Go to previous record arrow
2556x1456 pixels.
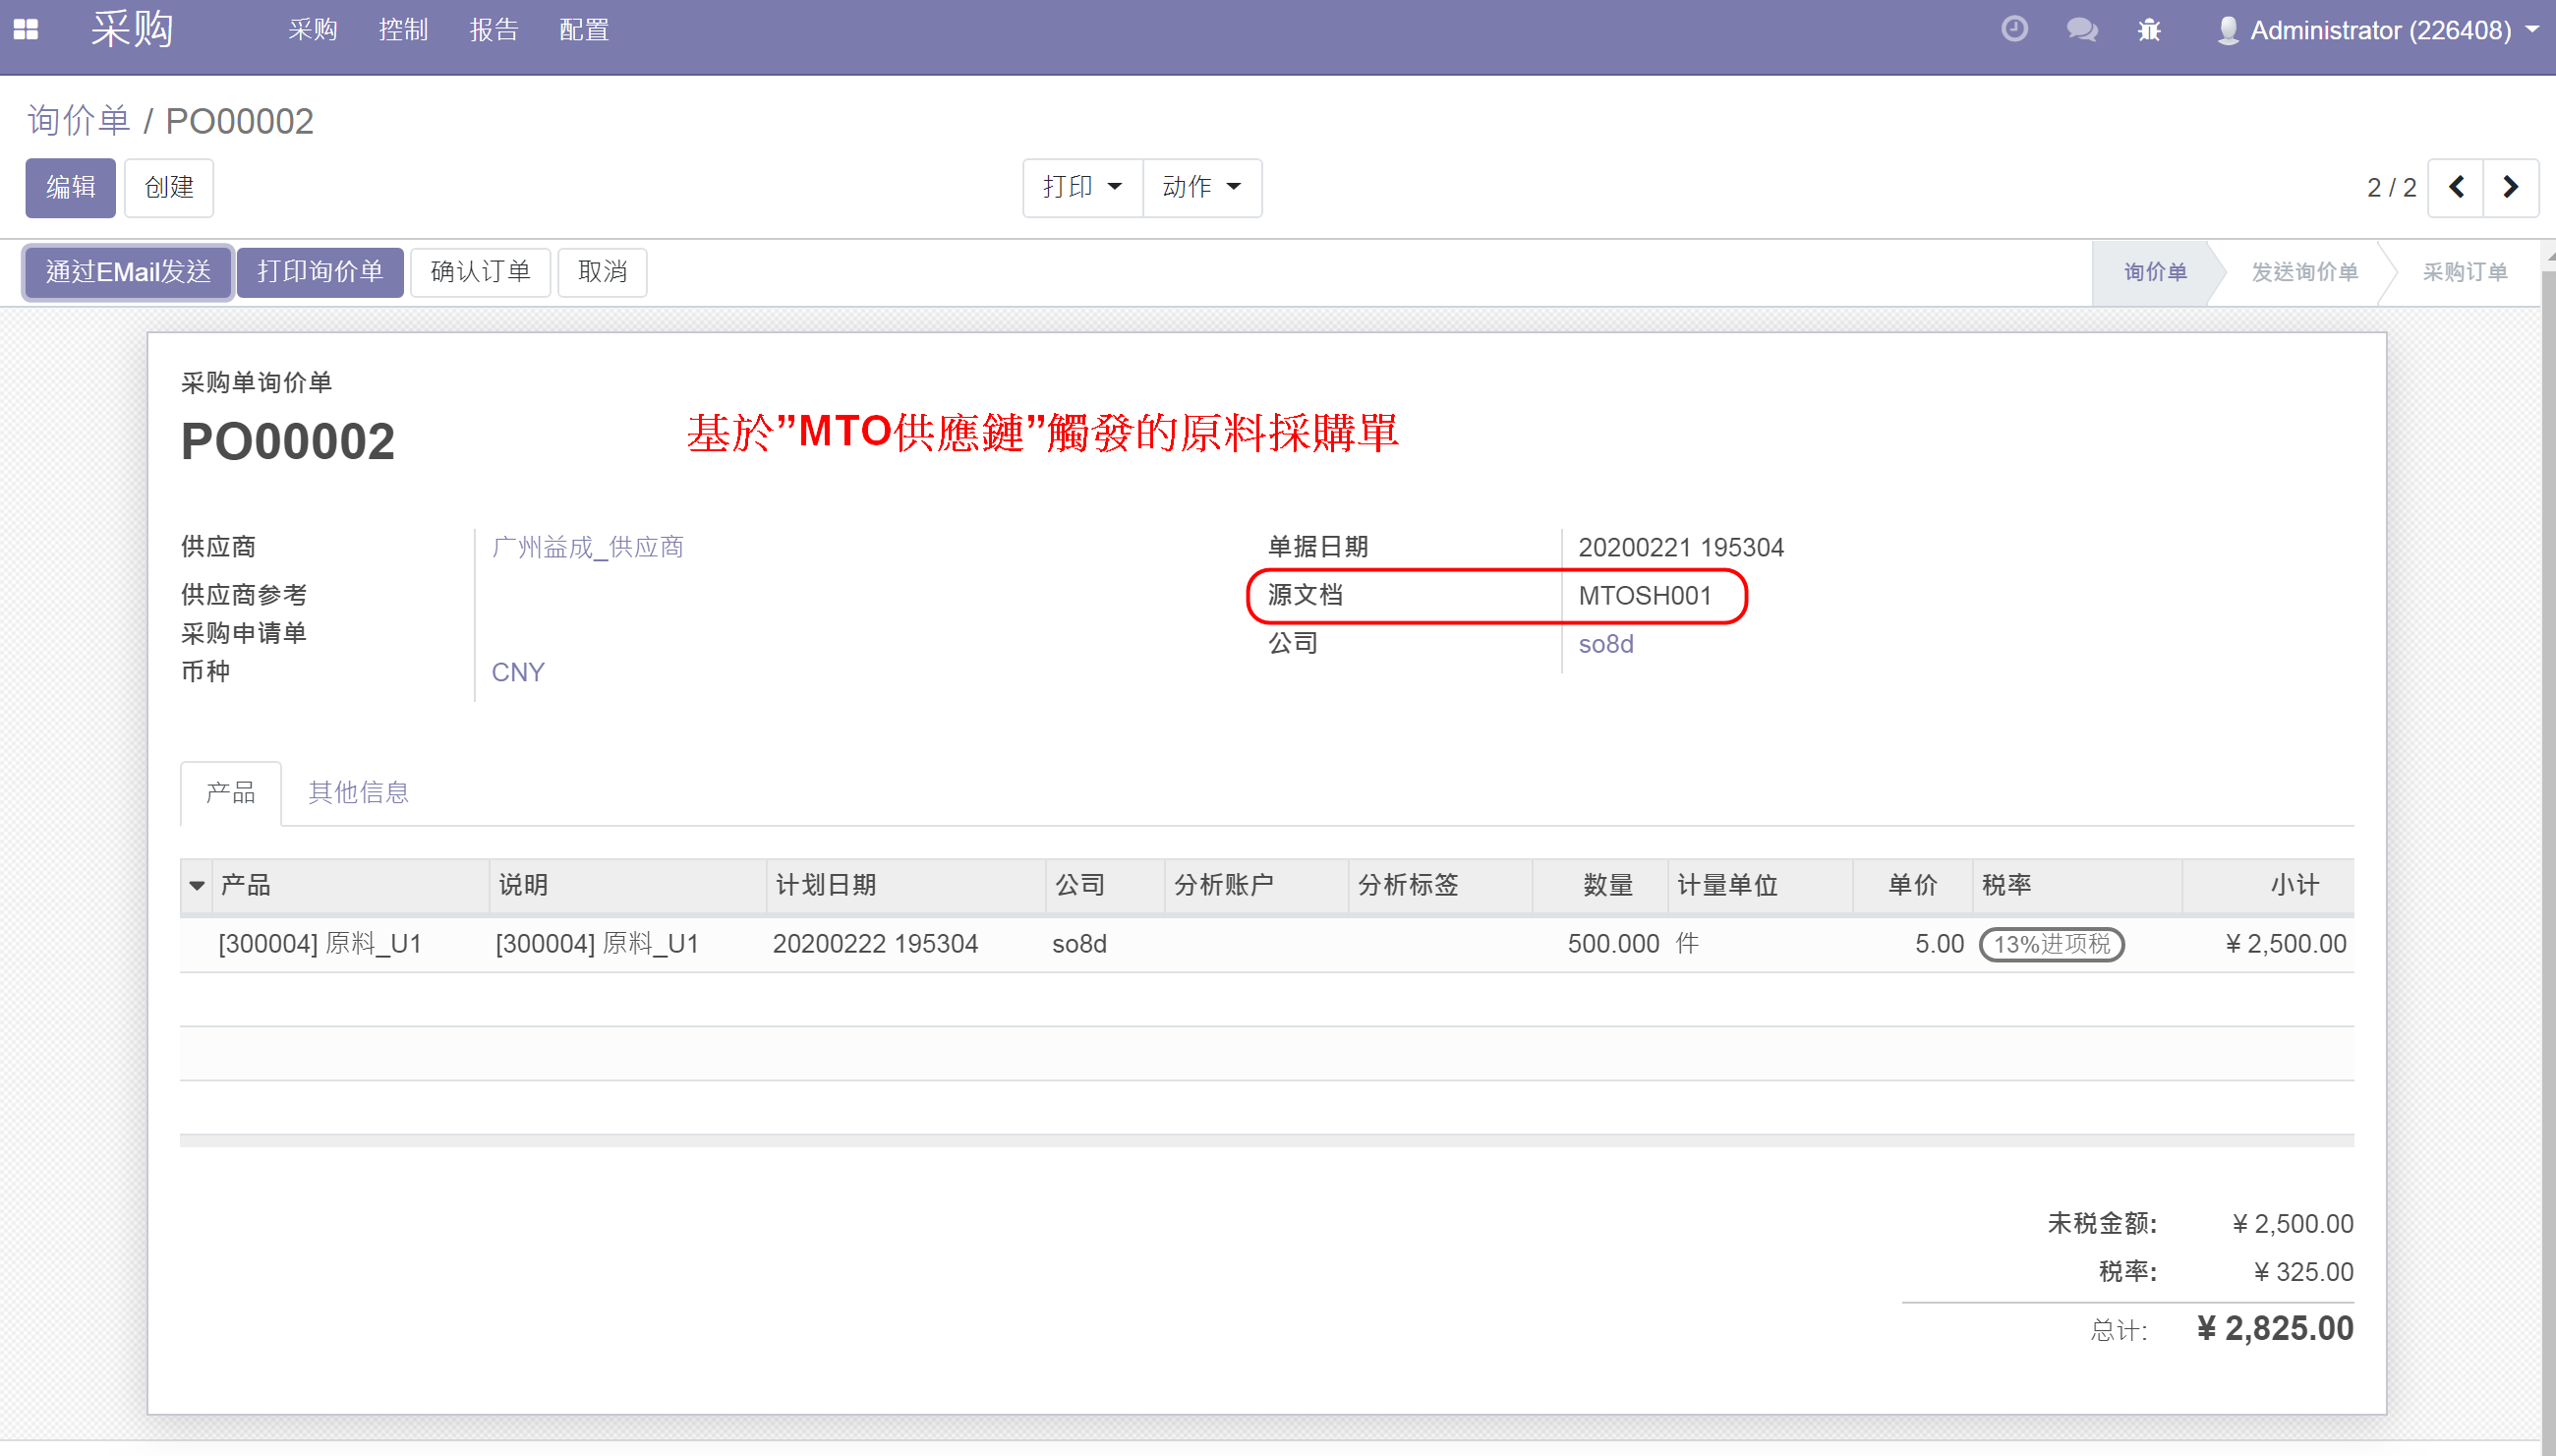2456,187
